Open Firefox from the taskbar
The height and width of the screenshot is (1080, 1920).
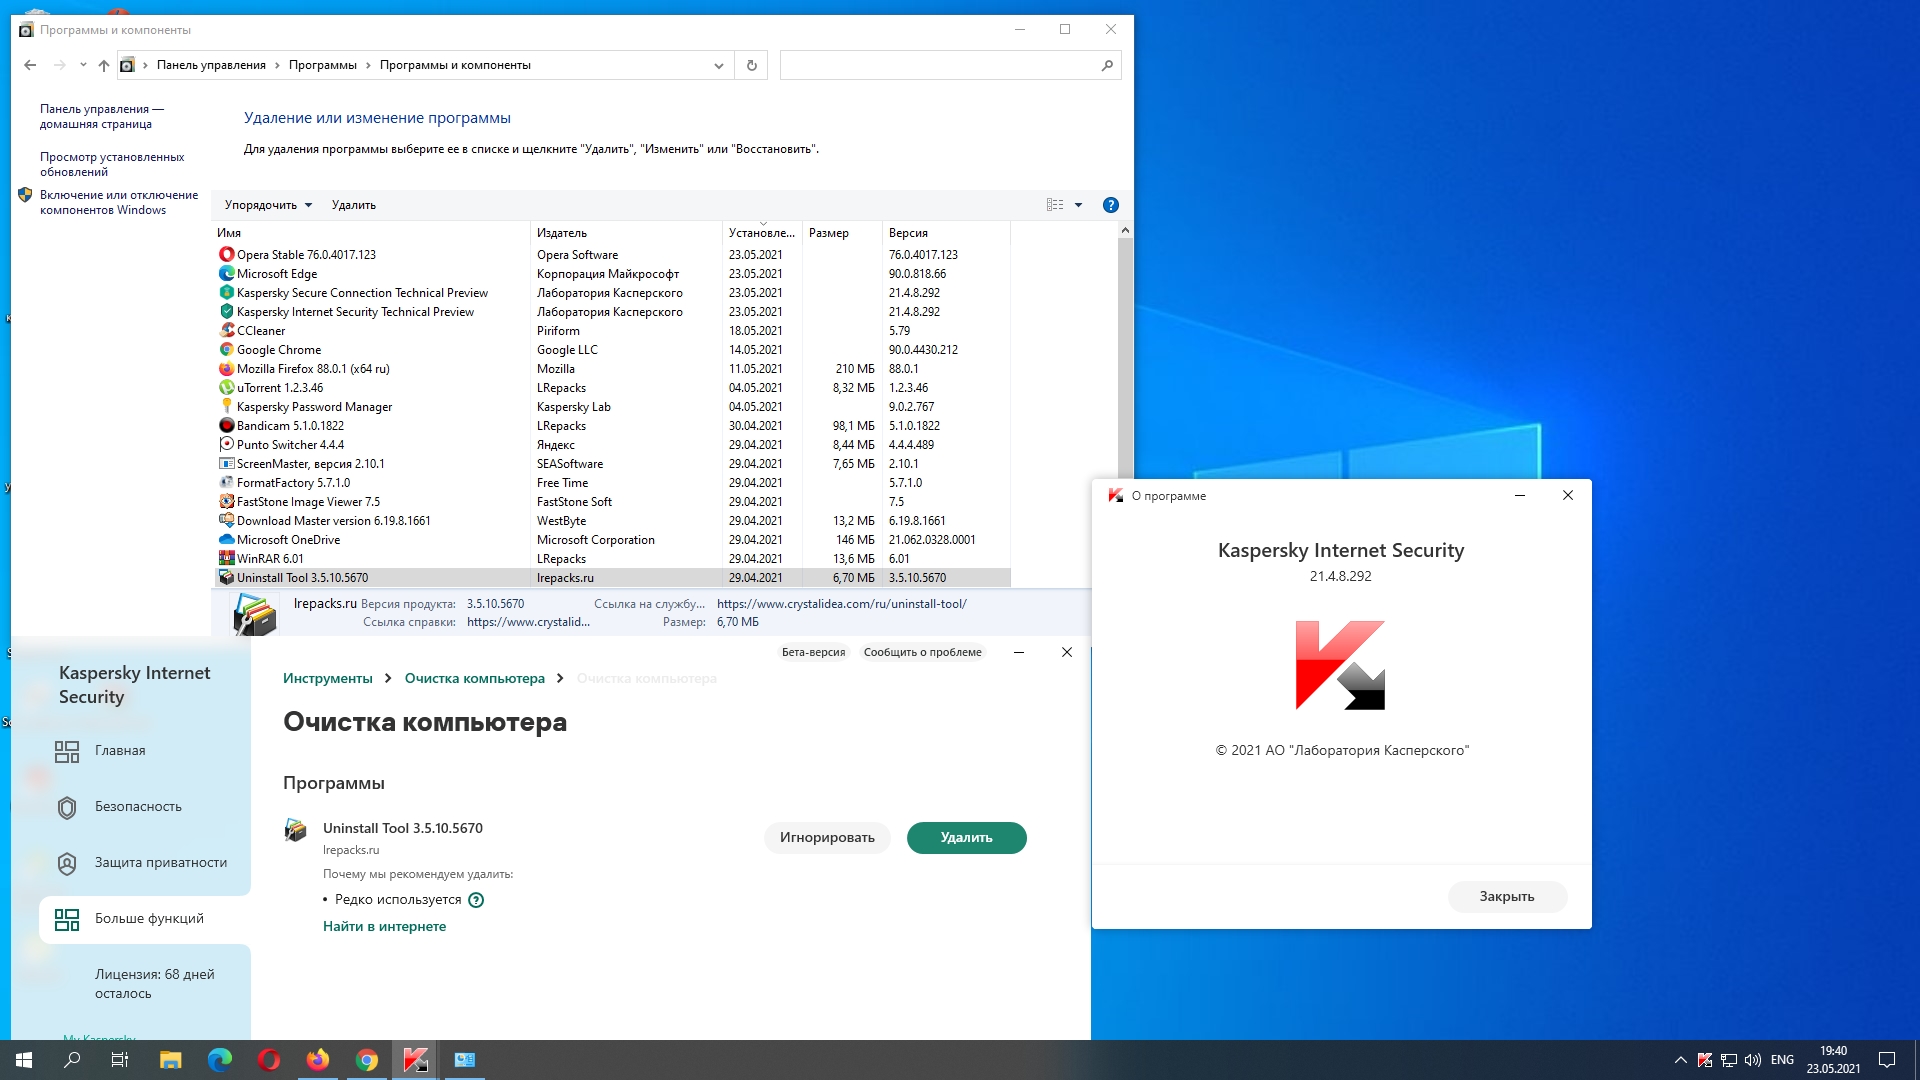coord(318,1060)
